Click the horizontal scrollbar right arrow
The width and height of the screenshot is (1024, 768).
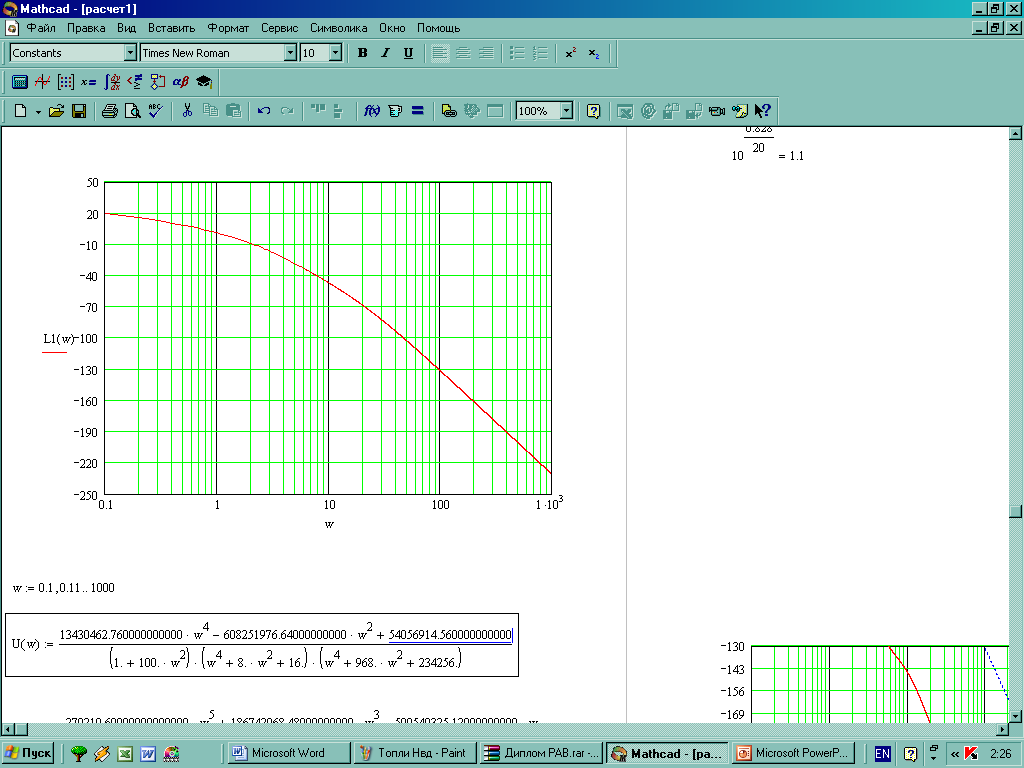[x=1002, y=729]
